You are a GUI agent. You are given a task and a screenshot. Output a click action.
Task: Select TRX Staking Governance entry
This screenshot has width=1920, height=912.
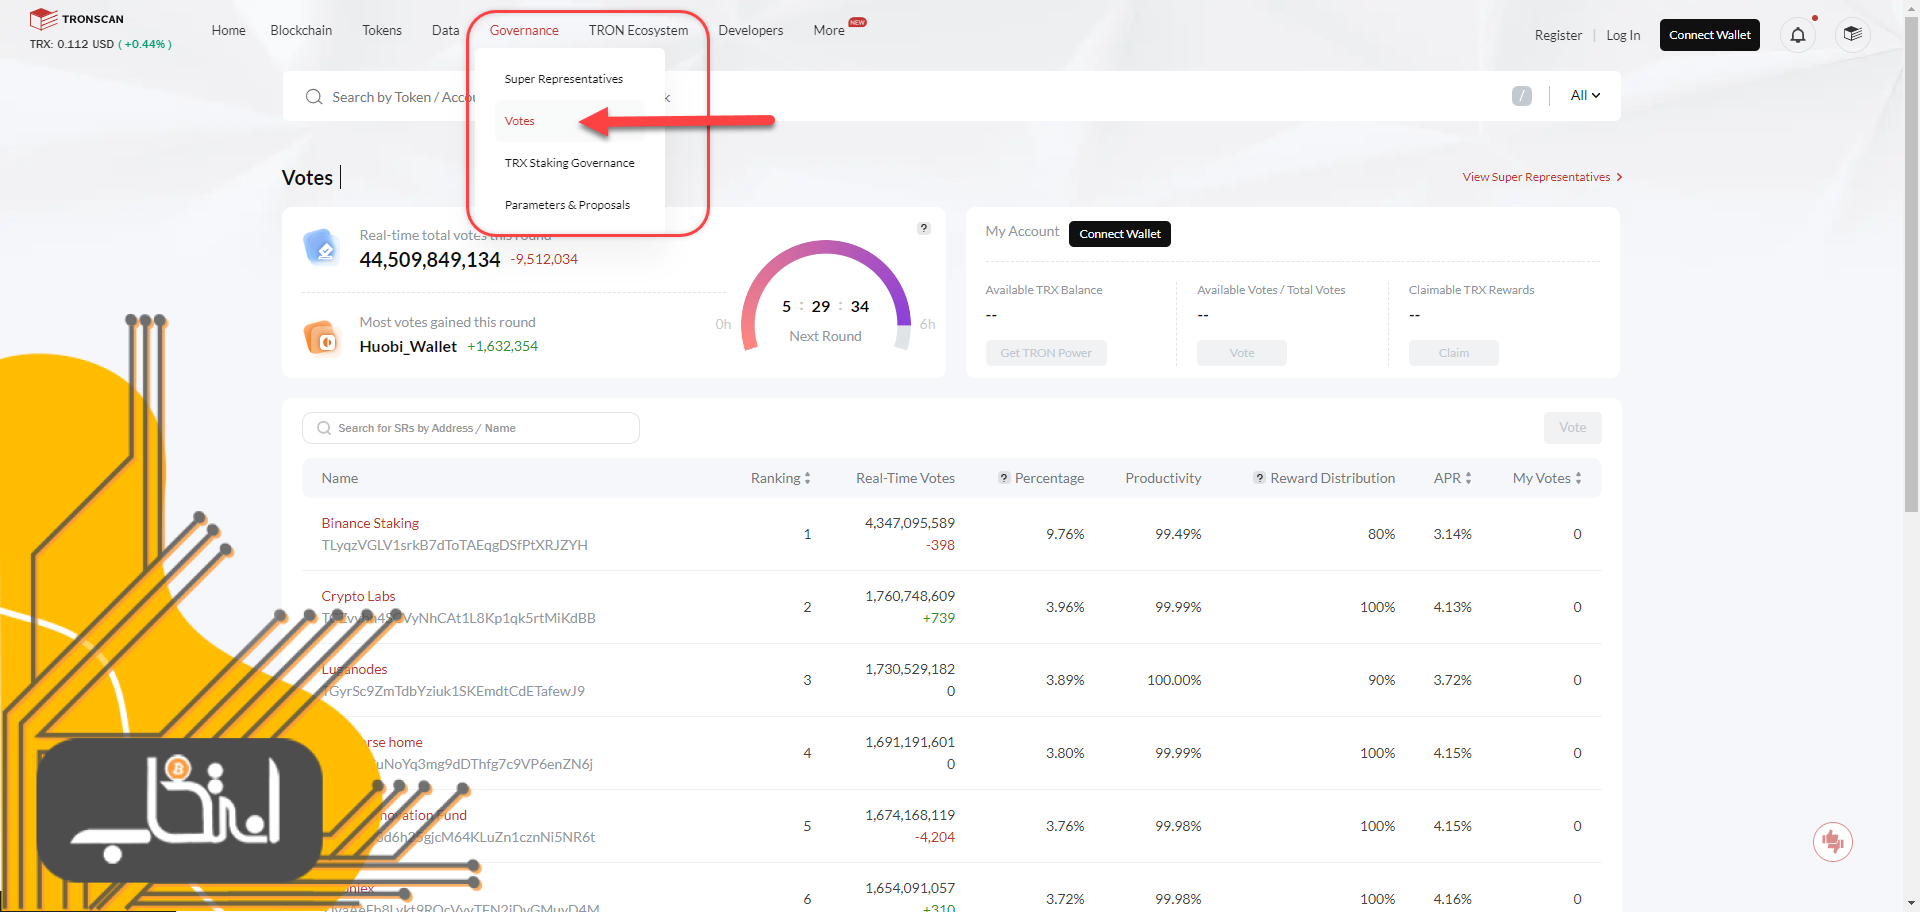click(570, 163)
